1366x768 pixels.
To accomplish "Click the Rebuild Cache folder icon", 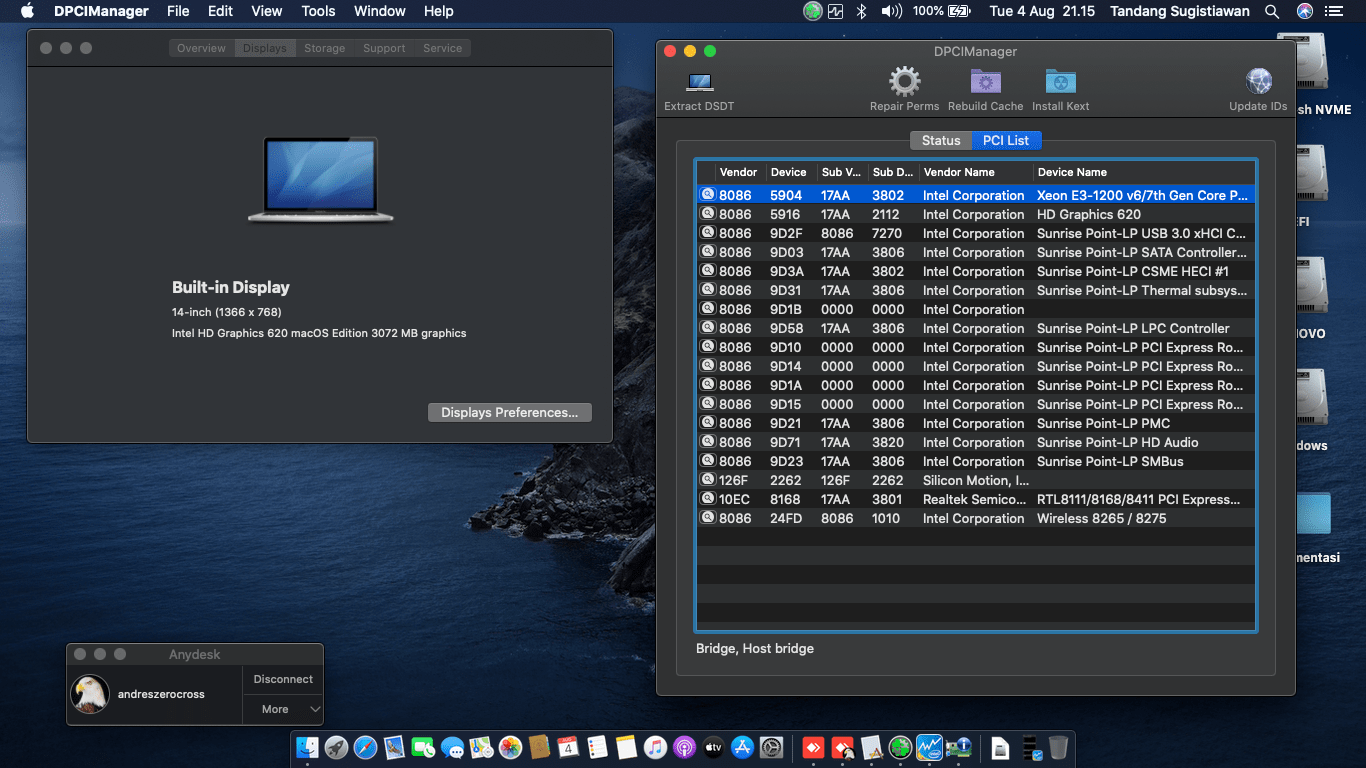I will pos(985,82).
